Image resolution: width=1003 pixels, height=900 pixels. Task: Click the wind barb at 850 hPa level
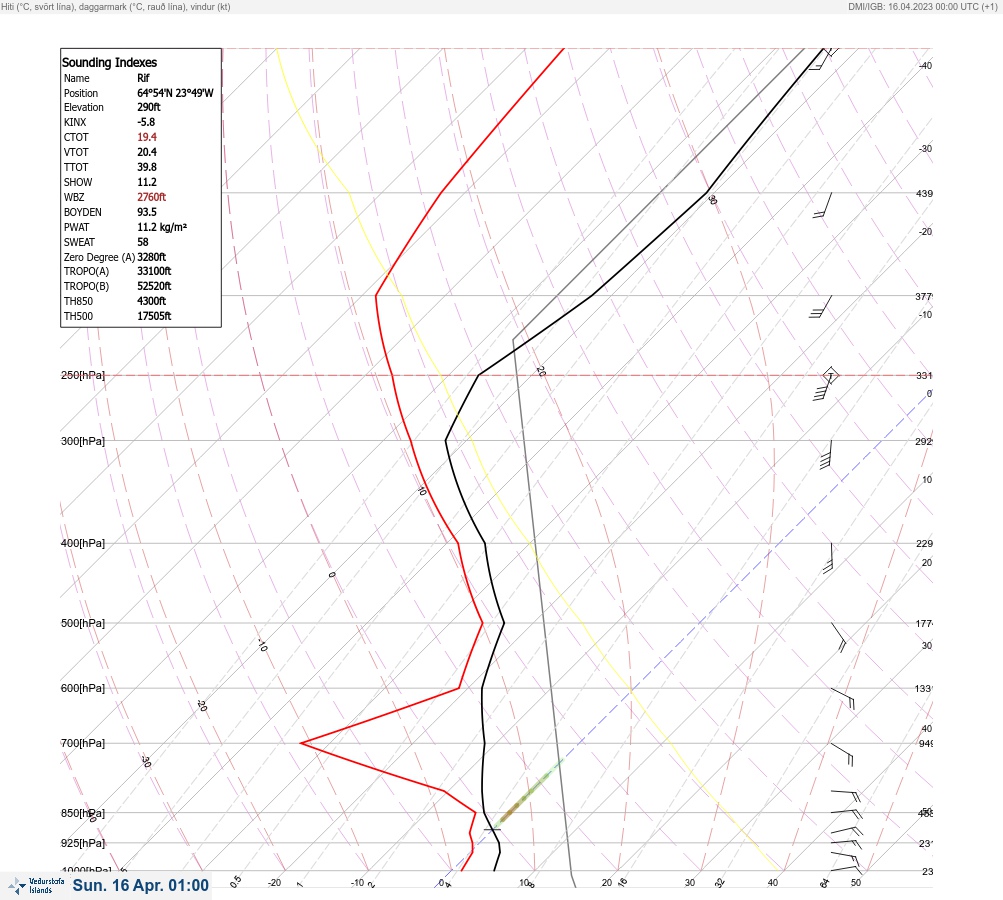pos(847,814)
